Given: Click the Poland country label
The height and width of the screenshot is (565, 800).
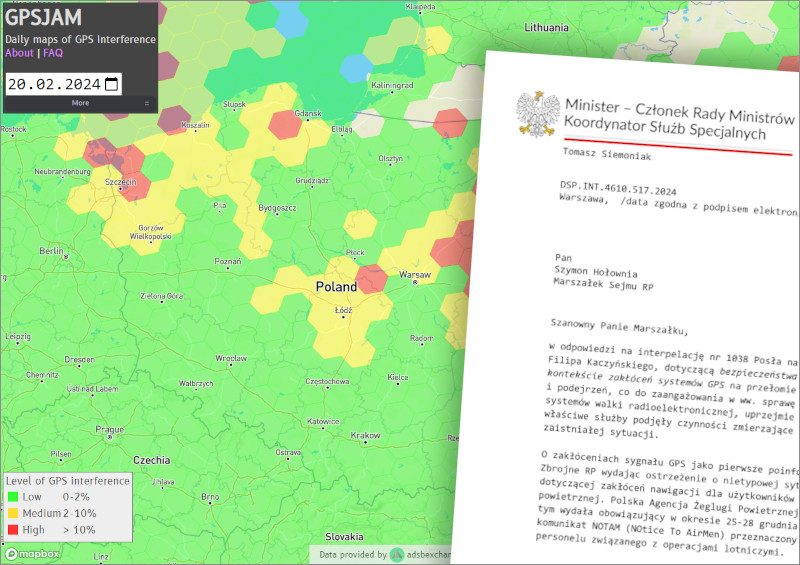Looking at the screenshot, I should 336,287.
